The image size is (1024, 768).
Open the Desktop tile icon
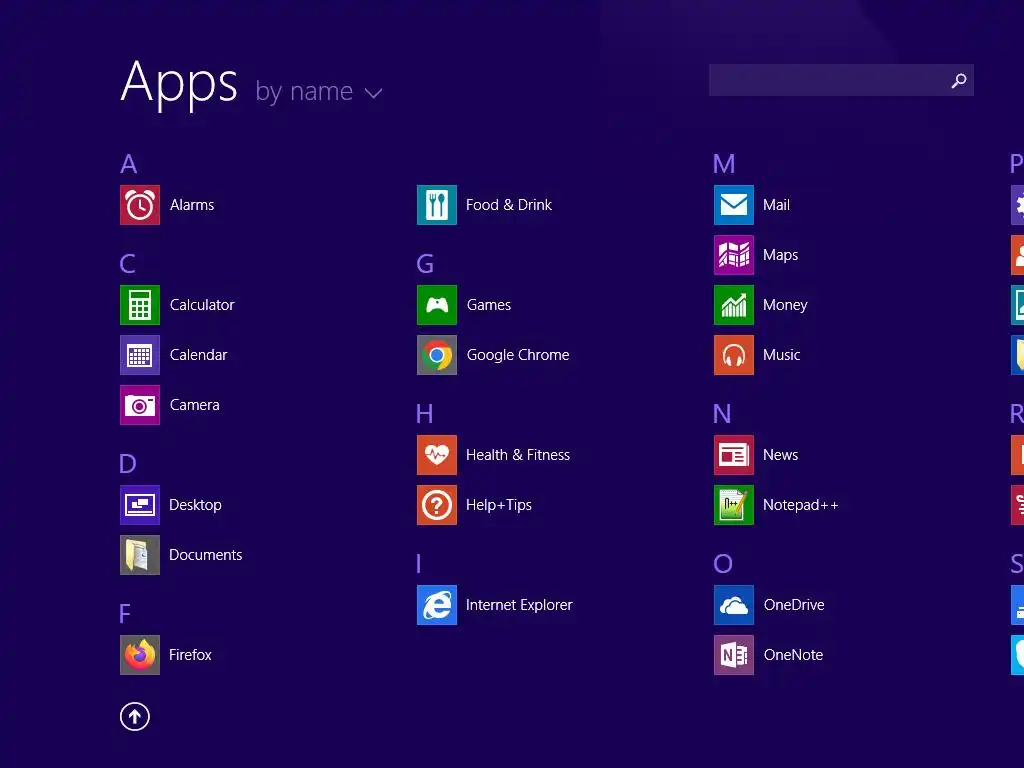(x=140, y=505)
